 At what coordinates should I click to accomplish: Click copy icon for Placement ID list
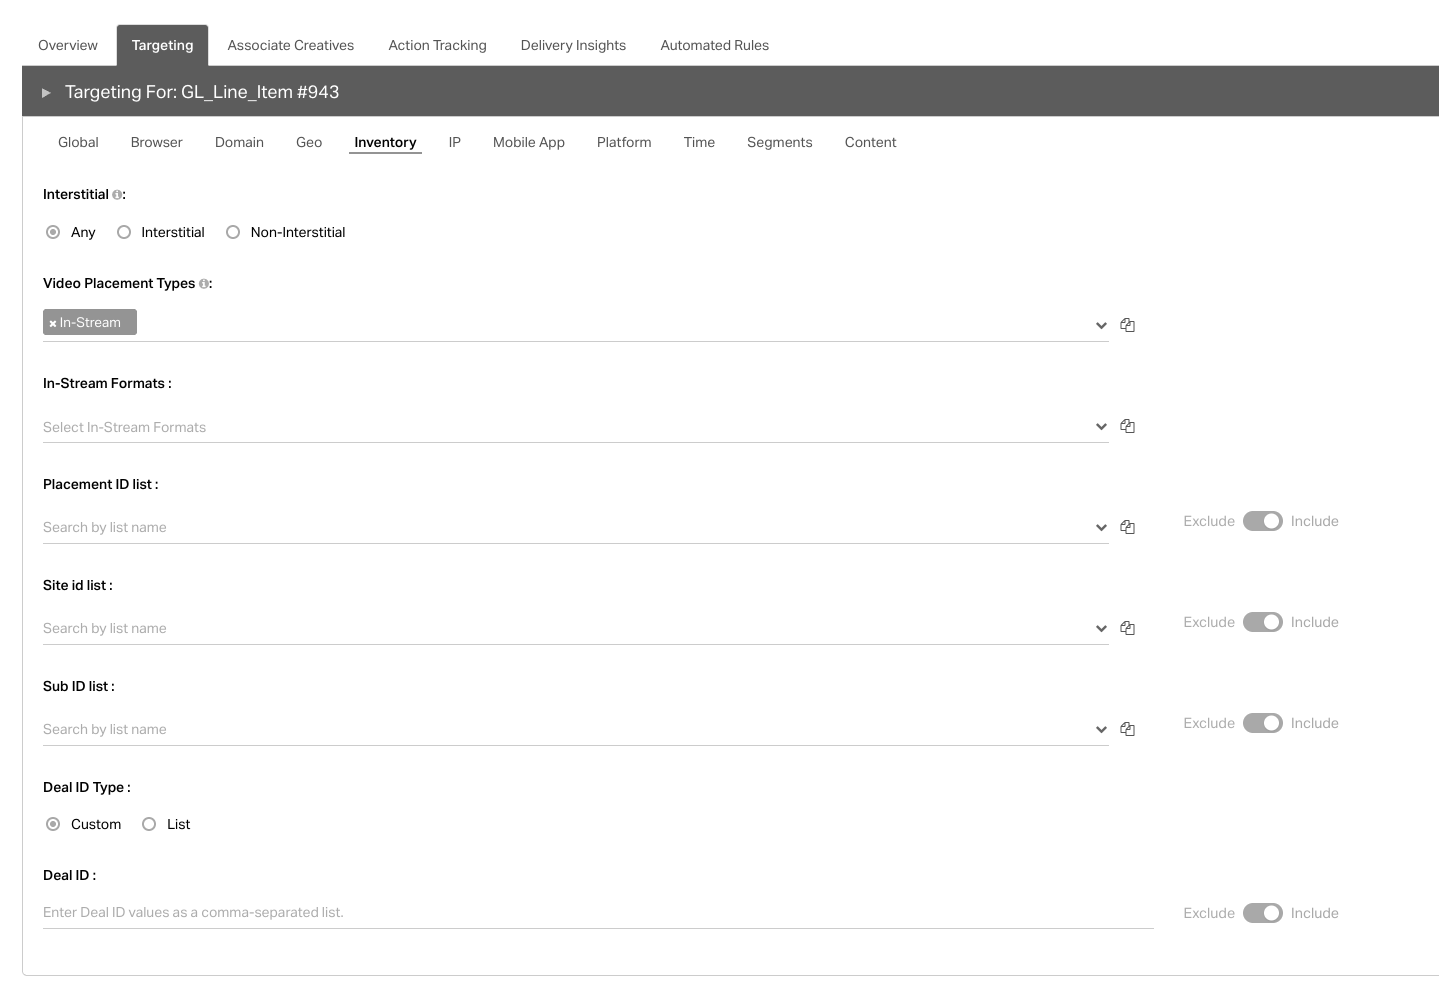(1127, 527)
